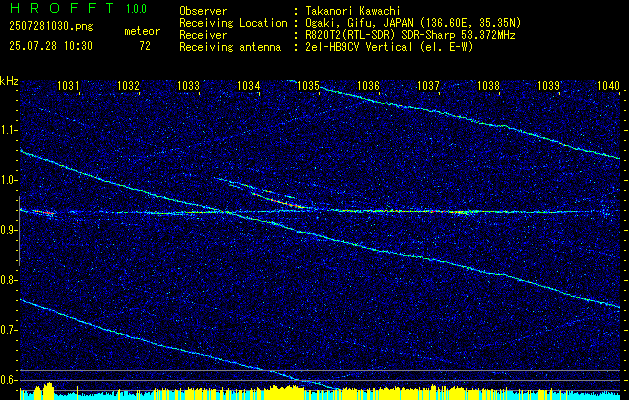The height and width of the screenshot is (400, 629).
Task: Click the 1039 time axis marker
Action: coord(548,85)
